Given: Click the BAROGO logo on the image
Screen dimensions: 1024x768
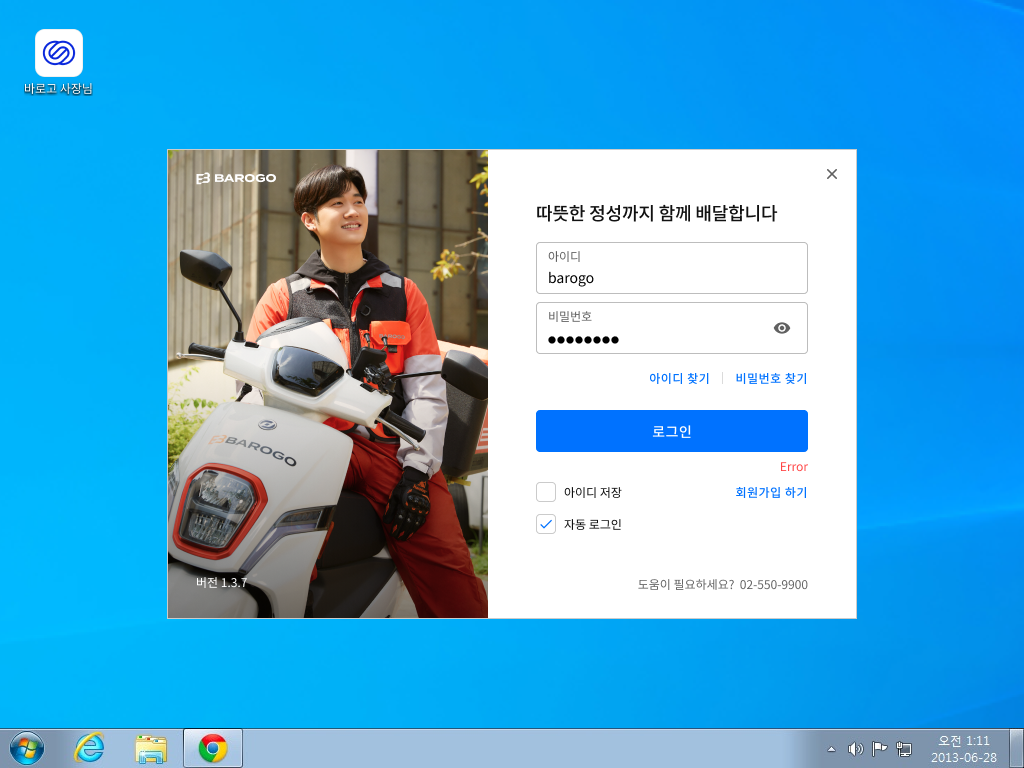Looking at the screenshot, I should point(236,178).
